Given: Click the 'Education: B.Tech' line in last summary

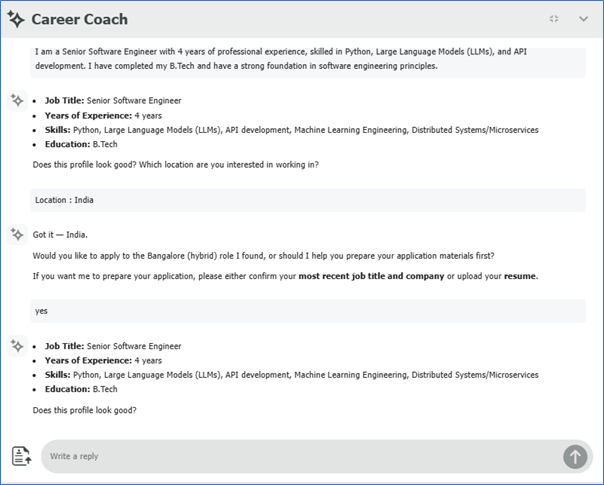Looking at the screenshot, I should [x=81, y=390].
